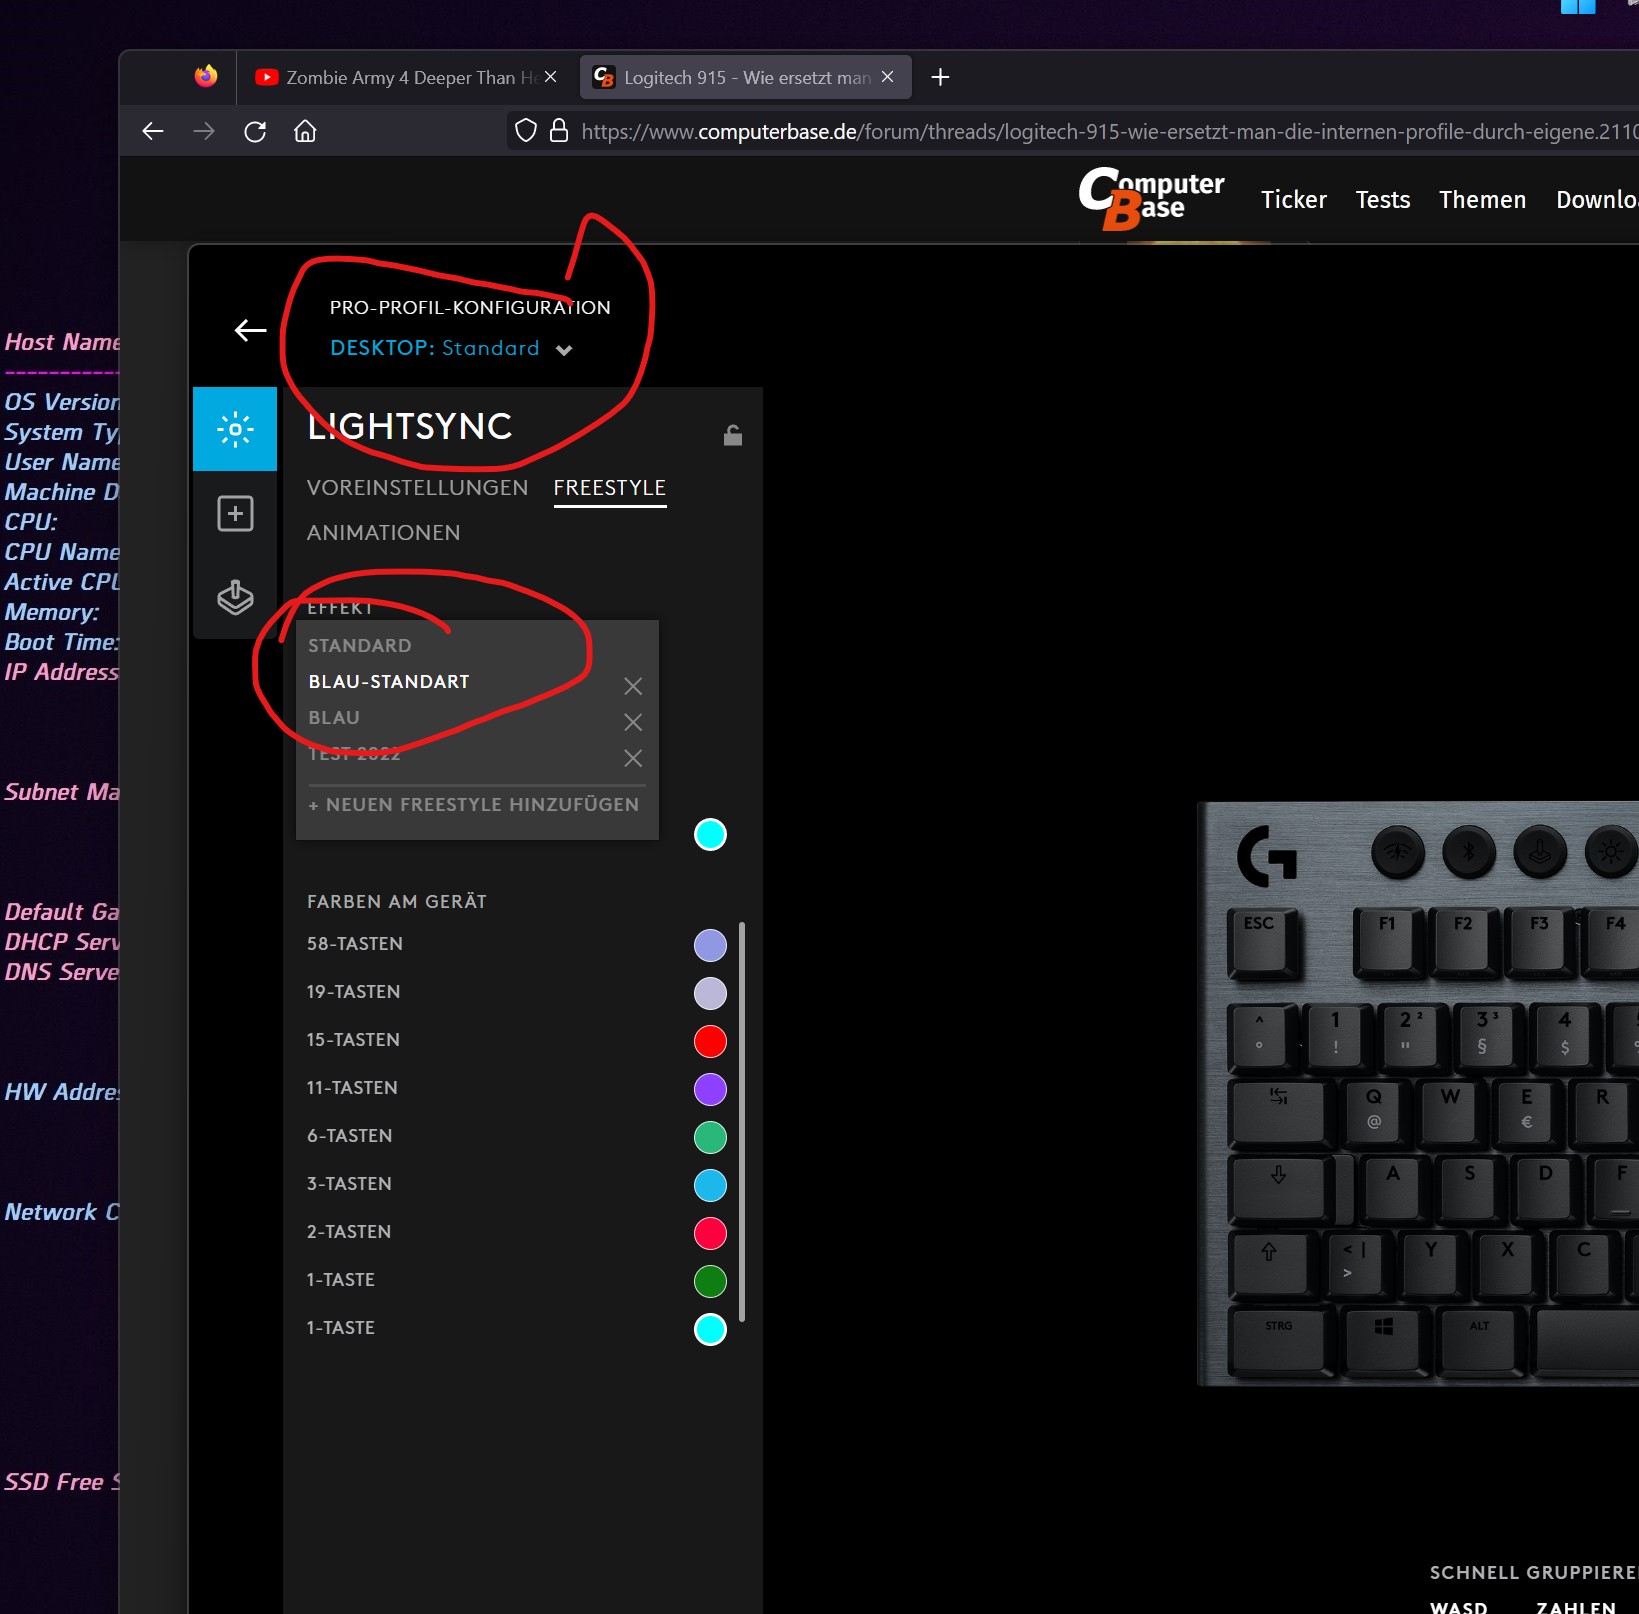Delete the BLAU freestyle
This screenshot has height=1614, width=1639.
click(633, 722)
